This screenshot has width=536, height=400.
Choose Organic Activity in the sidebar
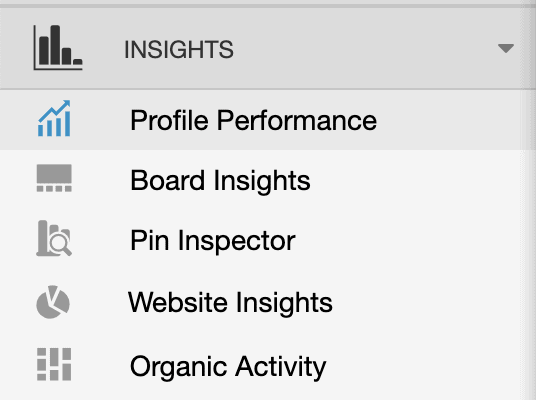tap(228, 367)
